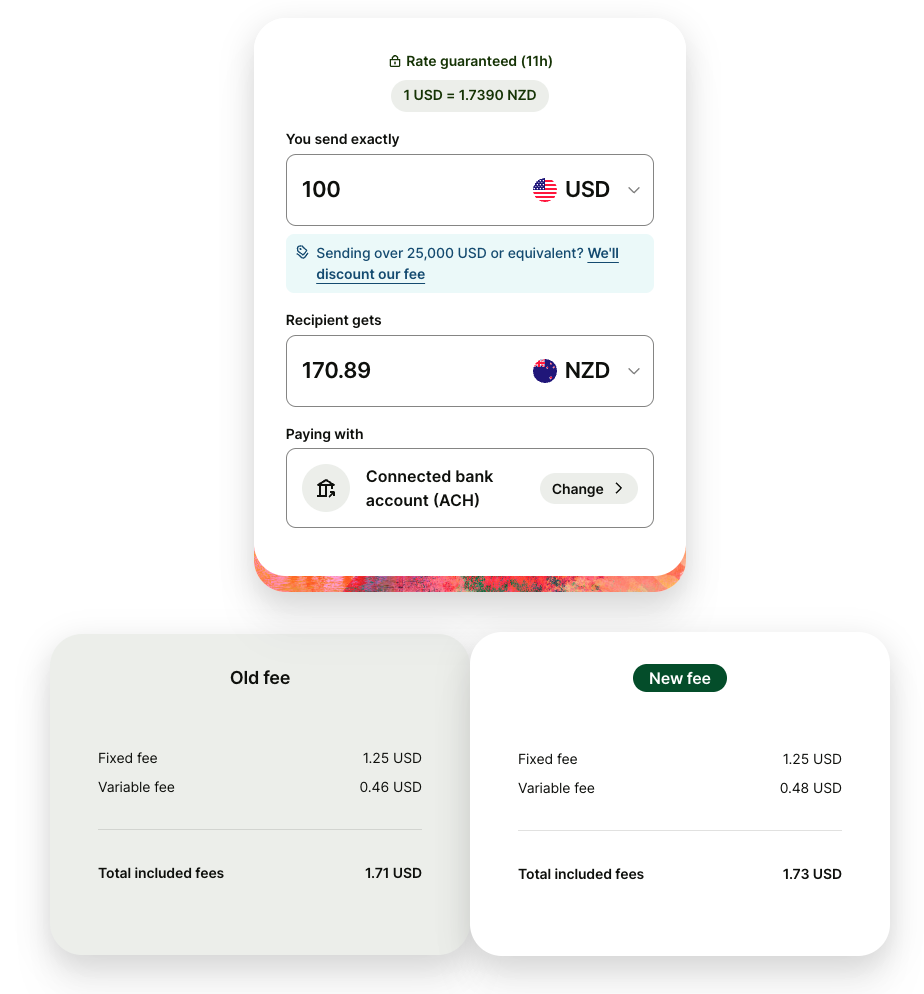Viewport: 924px width, 994px height.
Task: Click the Rate guaranteed (11h) label
Action: (x=479, y=62)
